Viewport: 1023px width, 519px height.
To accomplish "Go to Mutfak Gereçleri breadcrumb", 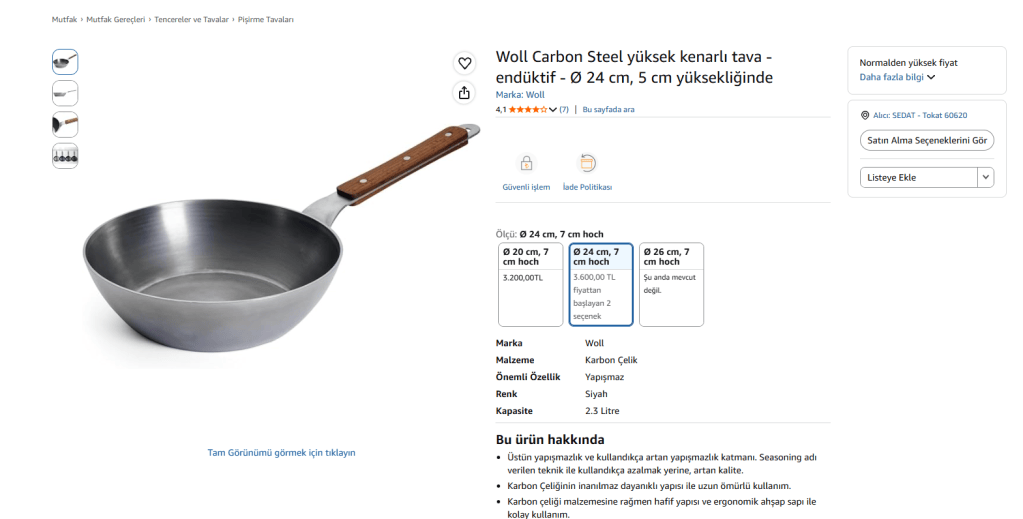I will pos(115,20).
